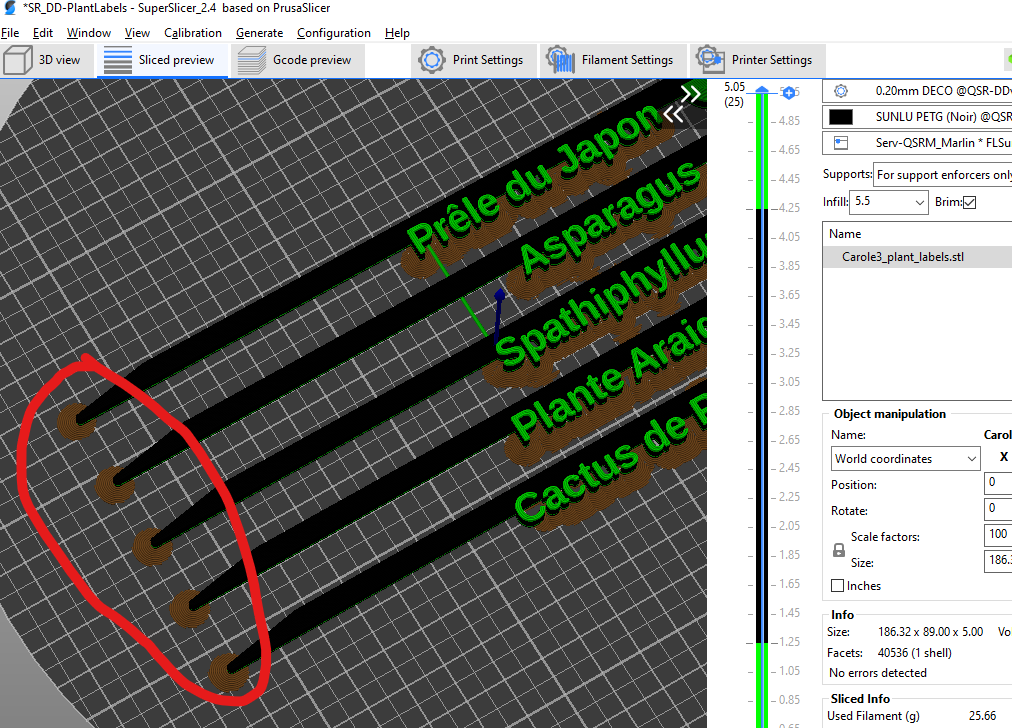Click the used filament value '25.66'
This screenshot has height=728, width=1012.
pos(982,716)
